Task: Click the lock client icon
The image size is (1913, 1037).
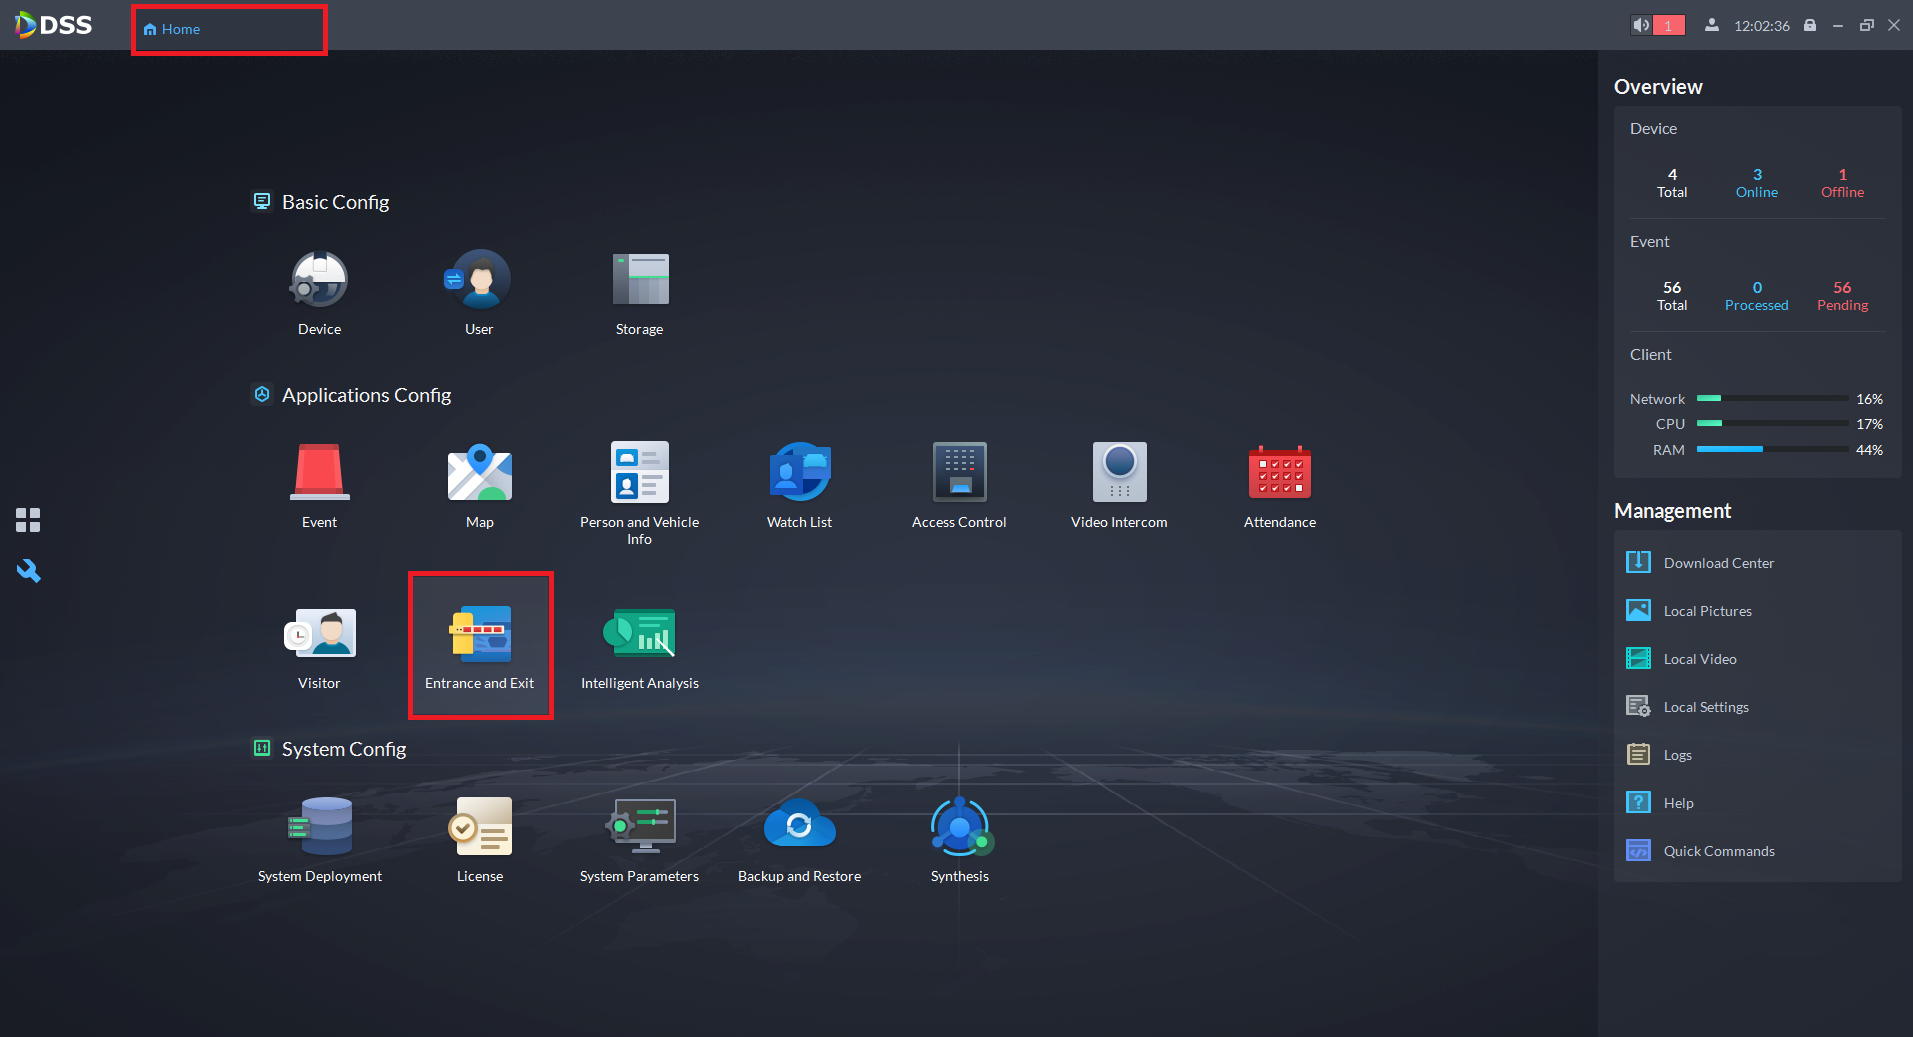Action: coord(1810,26)
